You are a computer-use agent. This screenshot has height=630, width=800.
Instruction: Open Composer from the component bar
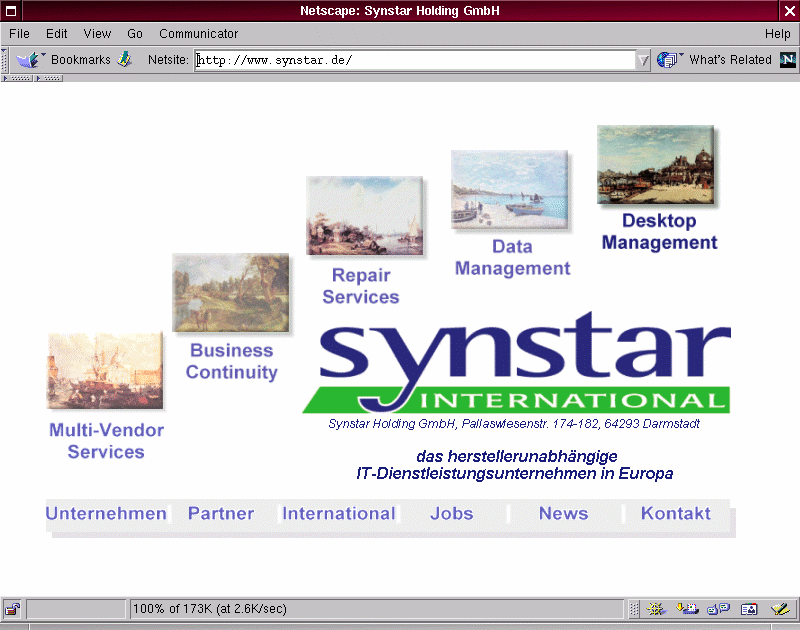click(x=781, y=609)
